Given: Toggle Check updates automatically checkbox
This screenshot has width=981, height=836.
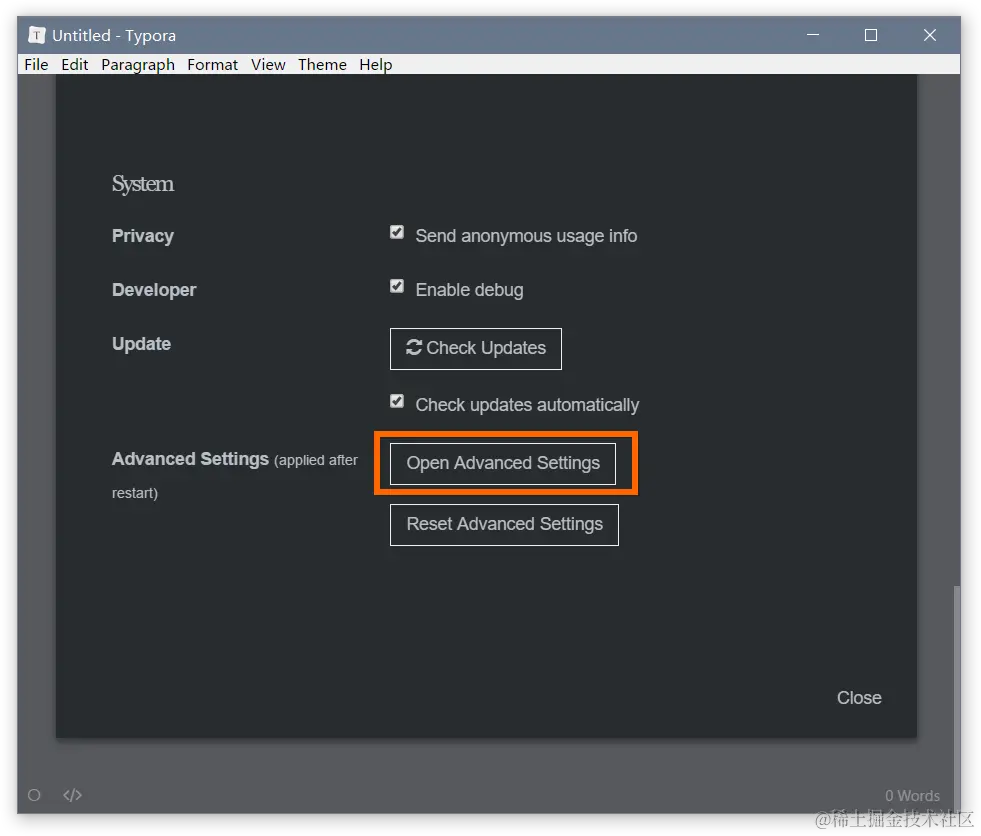Looking at the screenshot, I should 397,401.
